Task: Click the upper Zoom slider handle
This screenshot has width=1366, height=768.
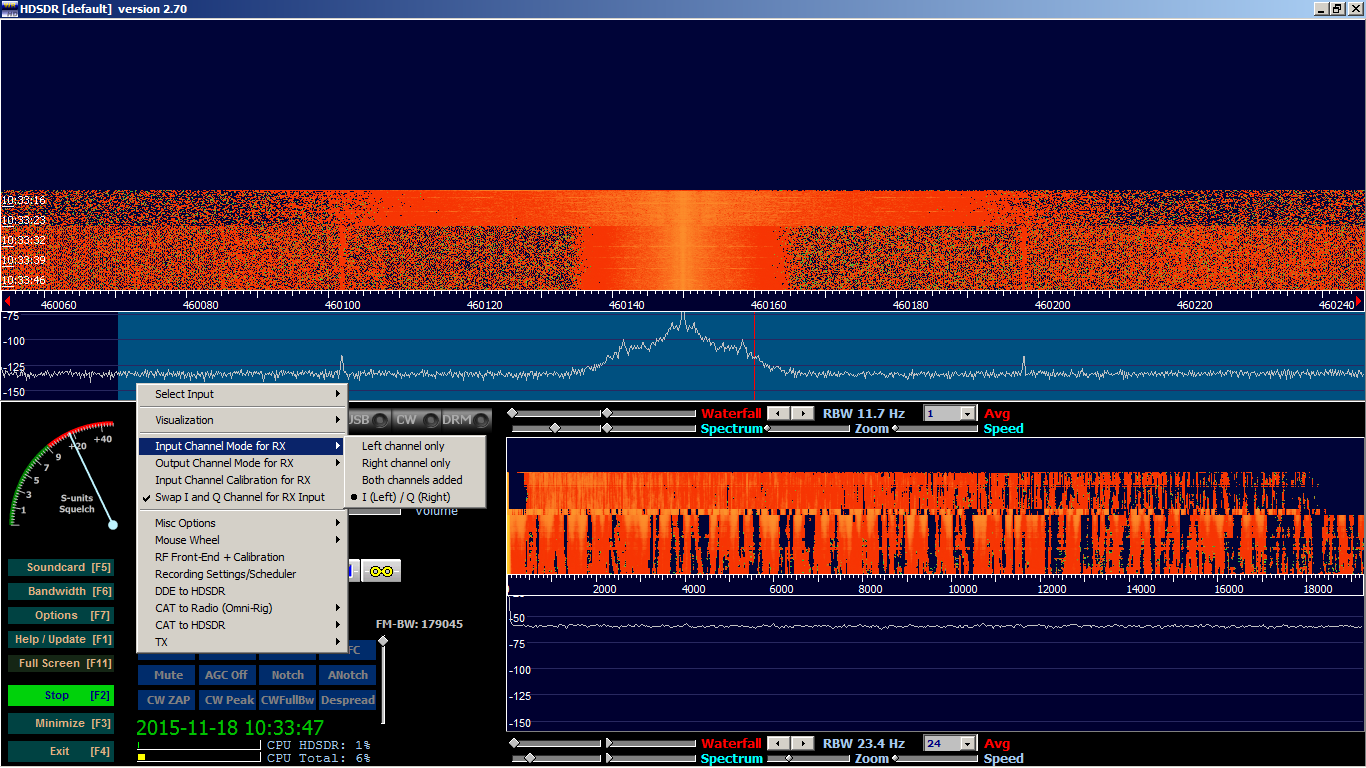Action: [x=767, y=428]
